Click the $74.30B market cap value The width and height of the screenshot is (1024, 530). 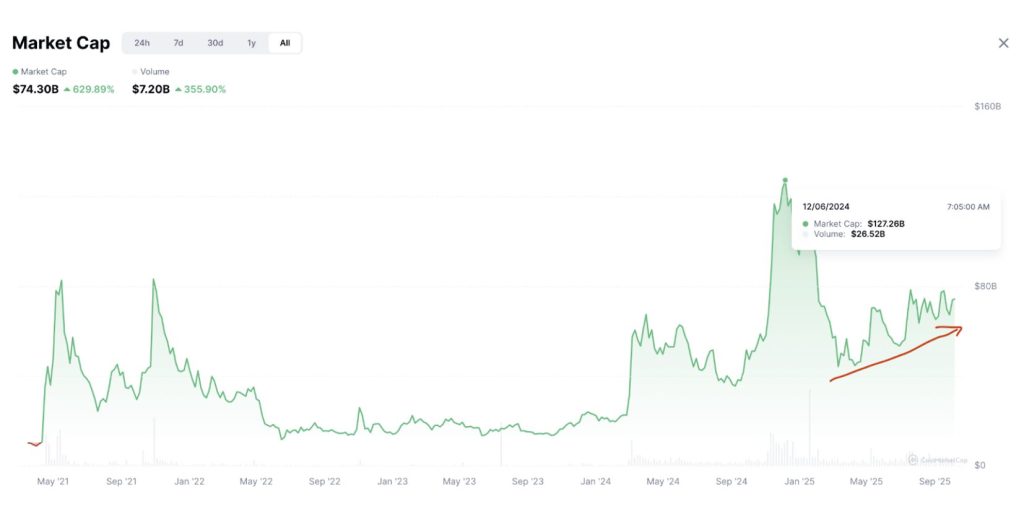click(x=35, y=90)
